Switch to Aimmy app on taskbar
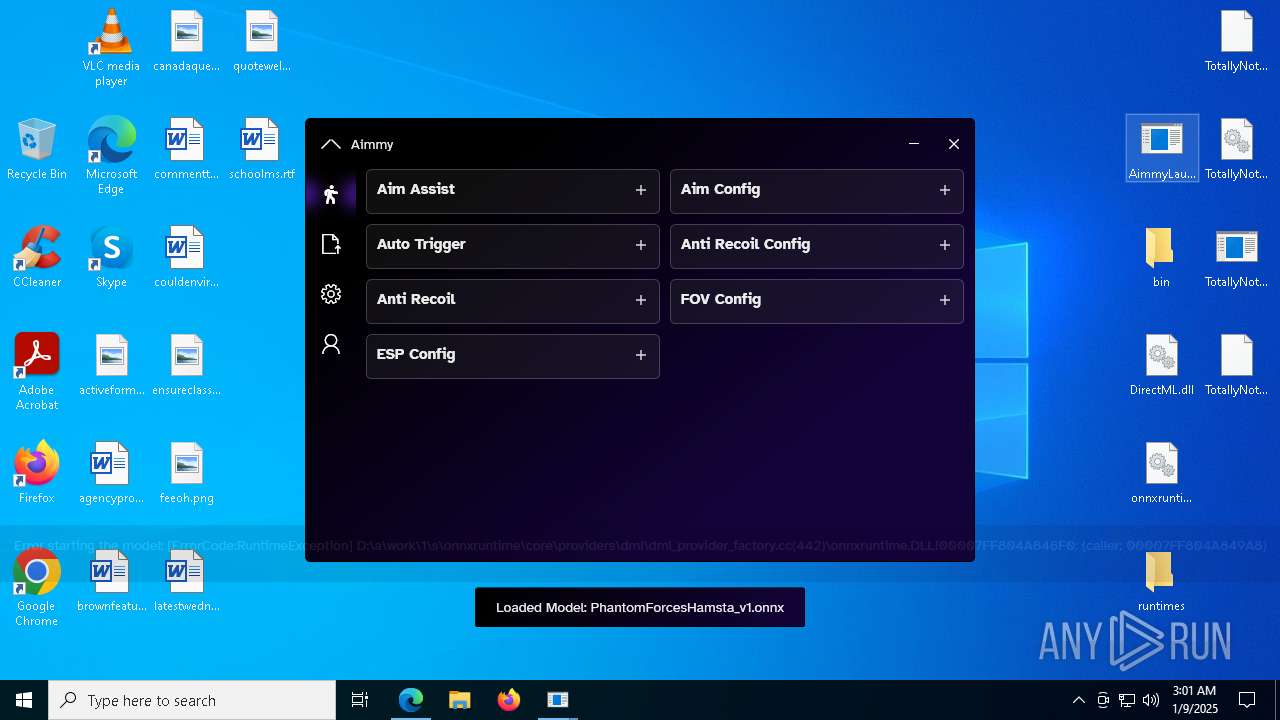Screen dimensions: 1280x720 558,700
